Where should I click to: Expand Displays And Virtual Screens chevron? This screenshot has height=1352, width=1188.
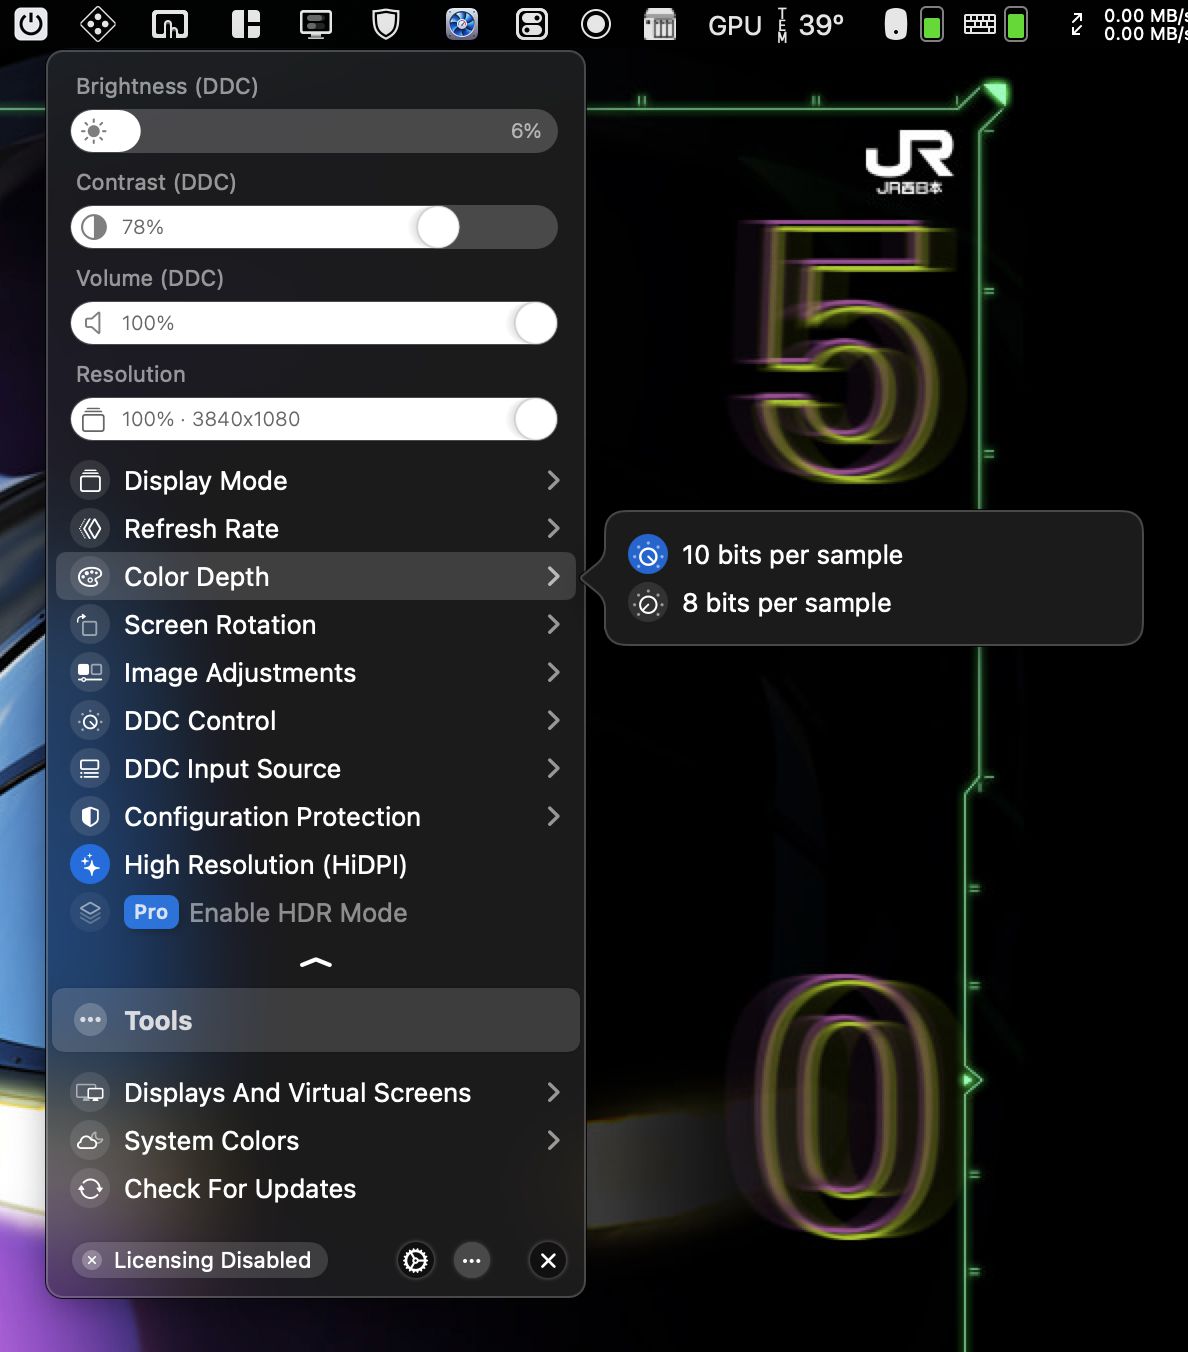[553, 1093]
